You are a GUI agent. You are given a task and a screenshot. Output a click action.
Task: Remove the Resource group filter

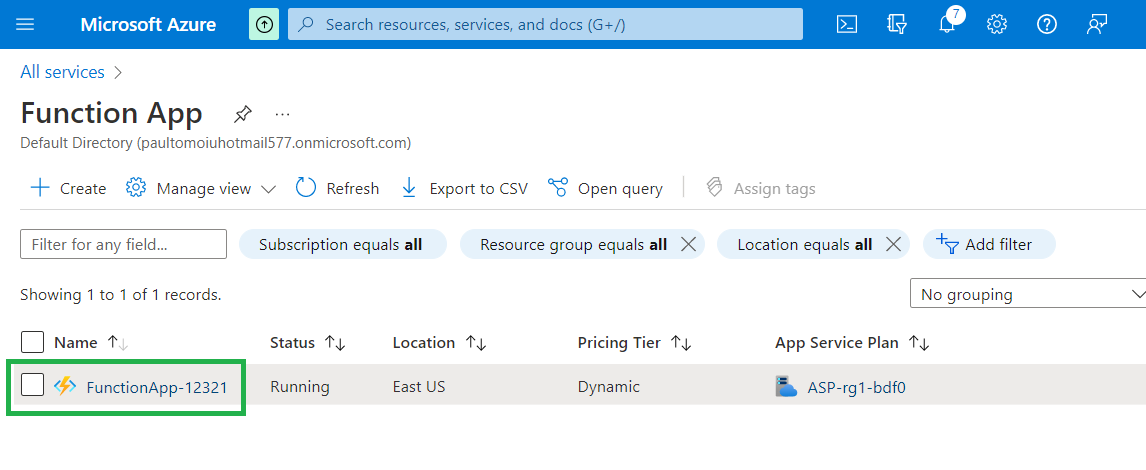click(x=688, y=244)
